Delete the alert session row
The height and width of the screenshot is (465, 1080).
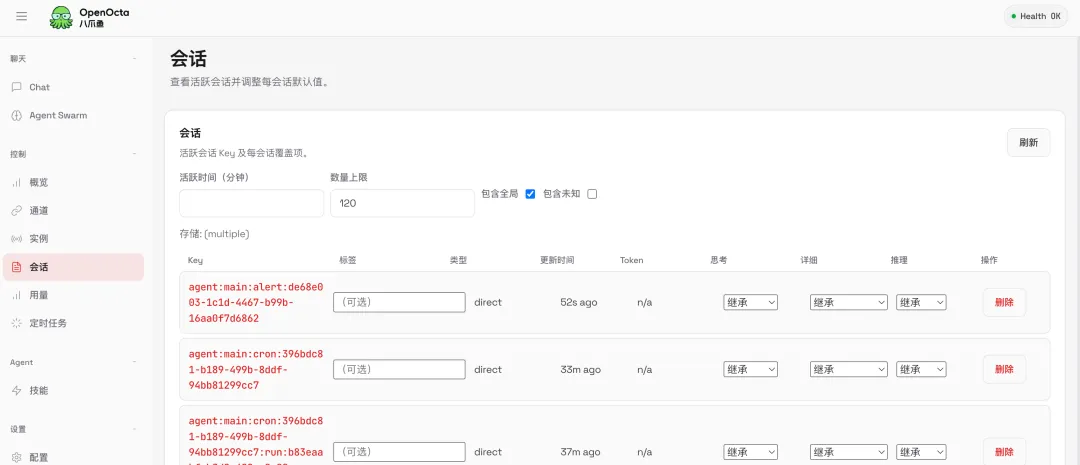(1004, 302)
